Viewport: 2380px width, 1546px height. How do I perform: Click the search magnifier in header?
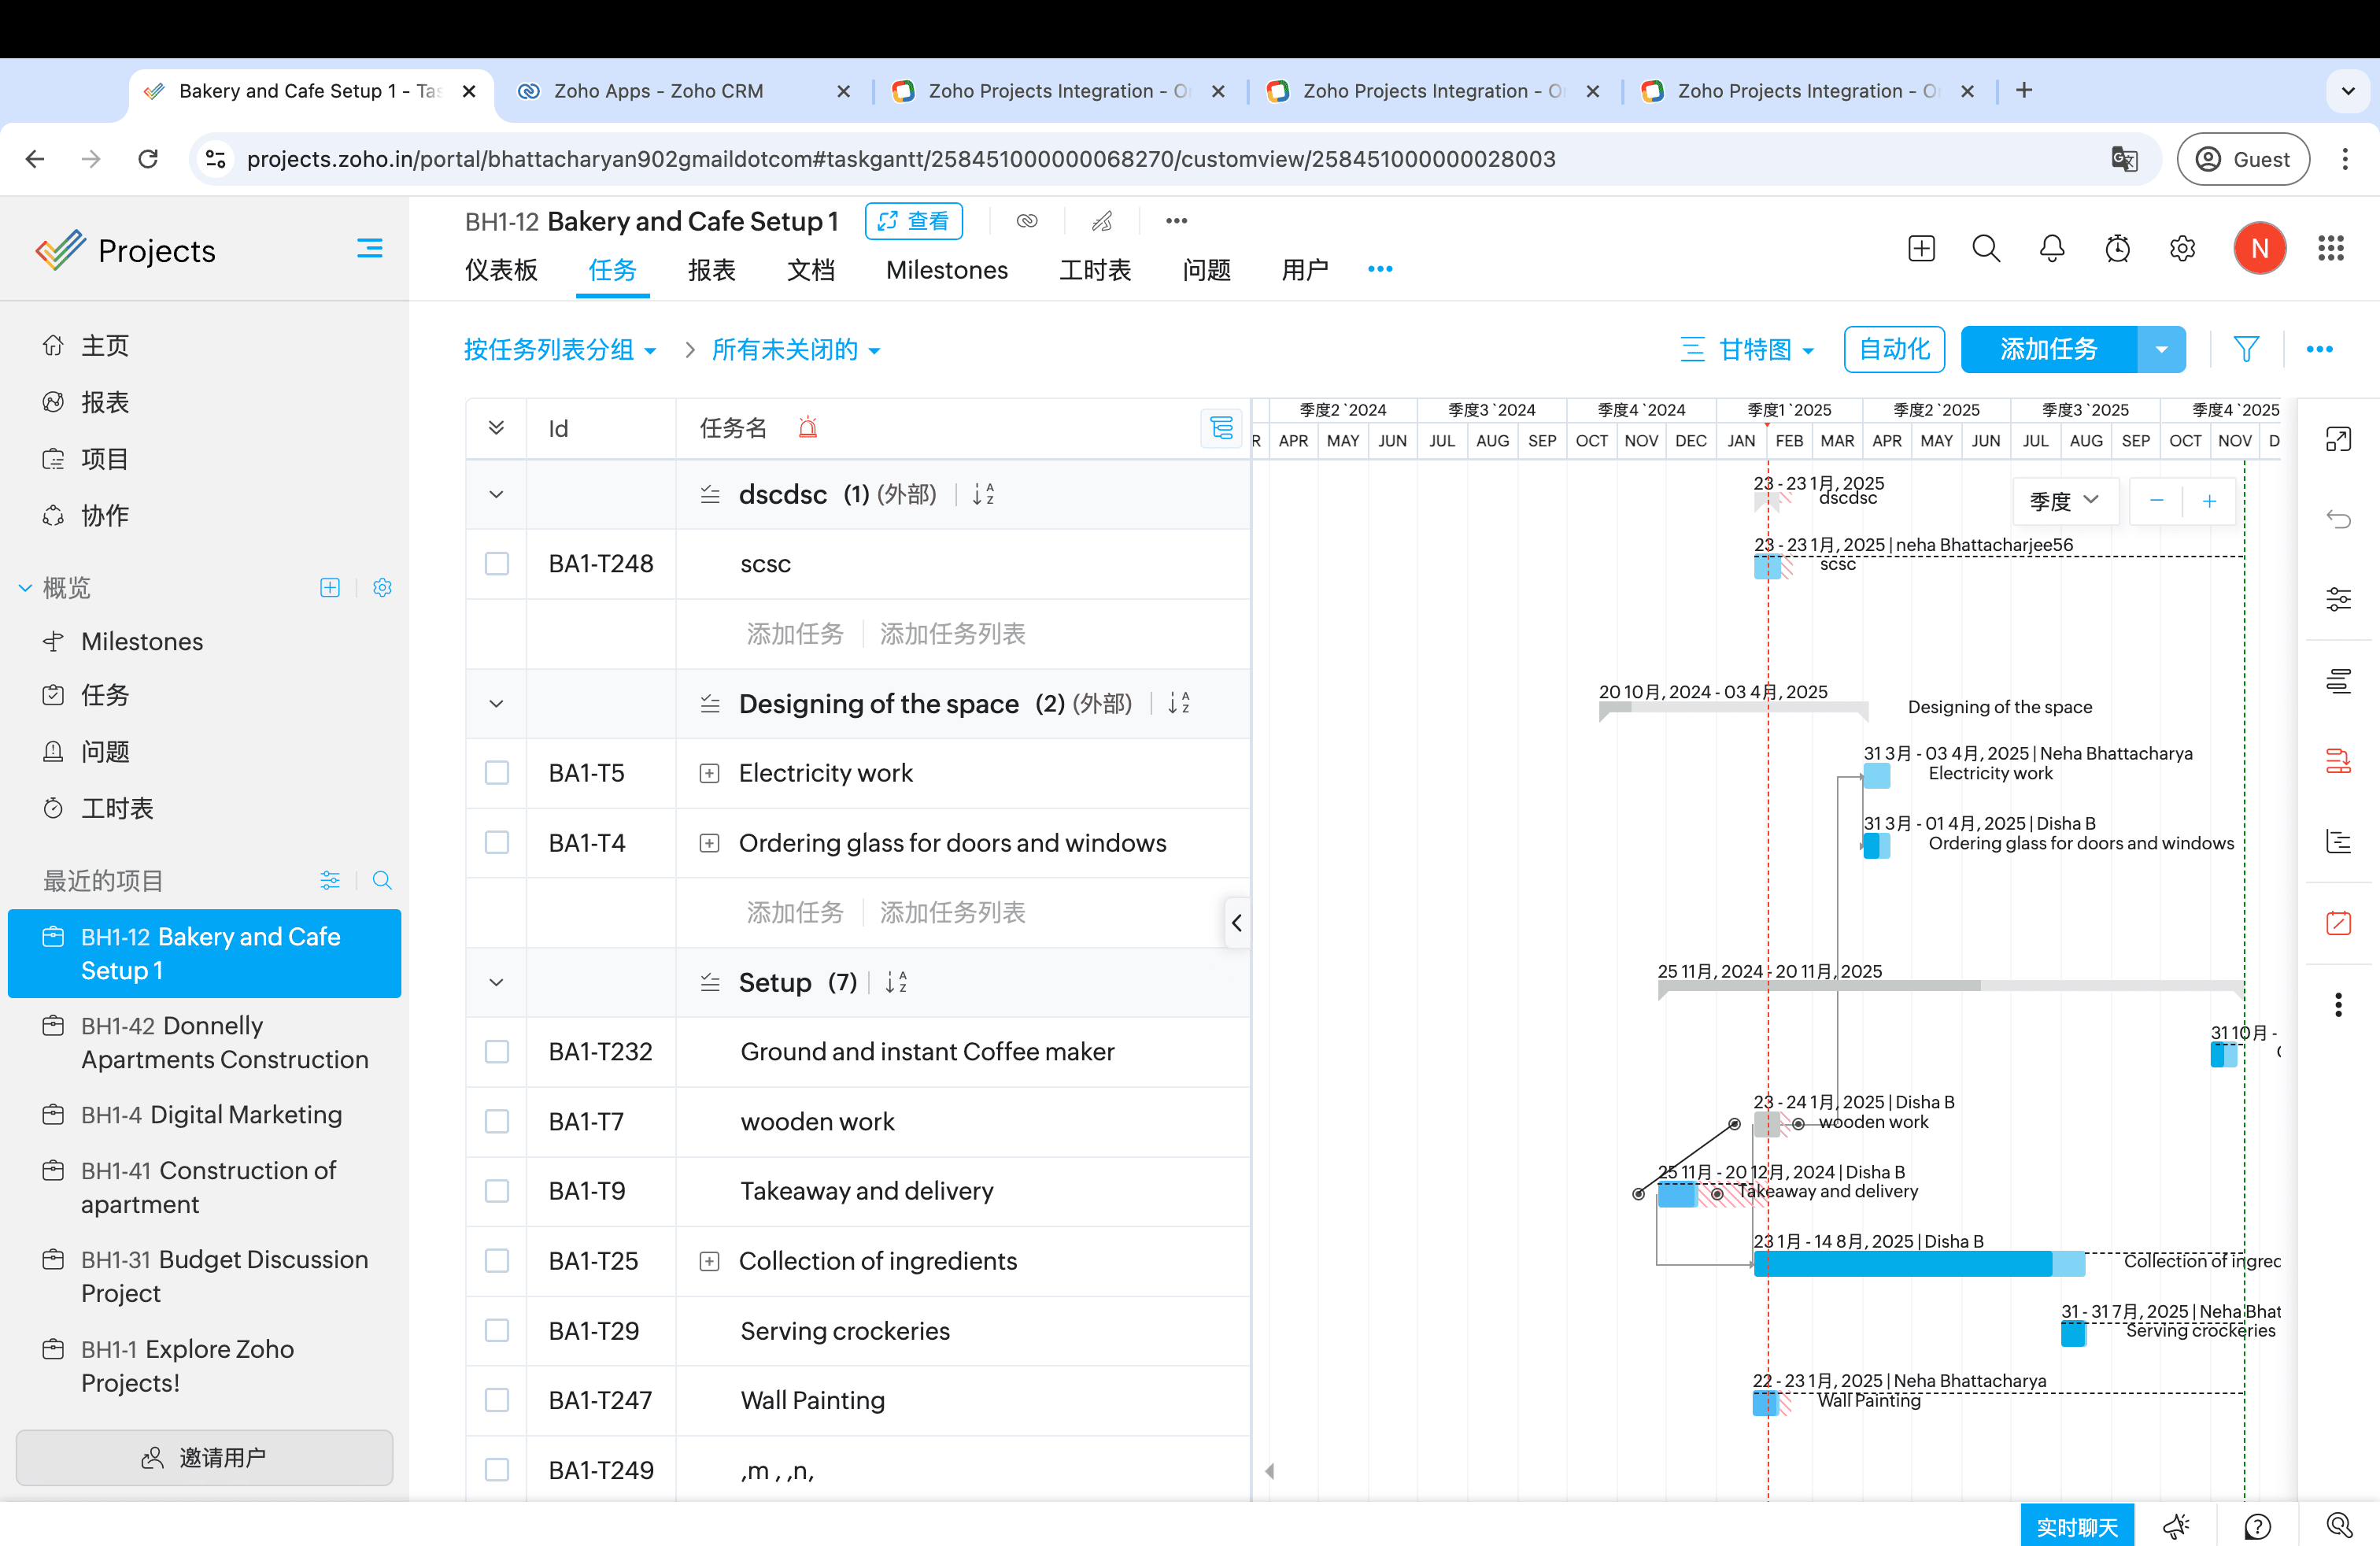1986,249
